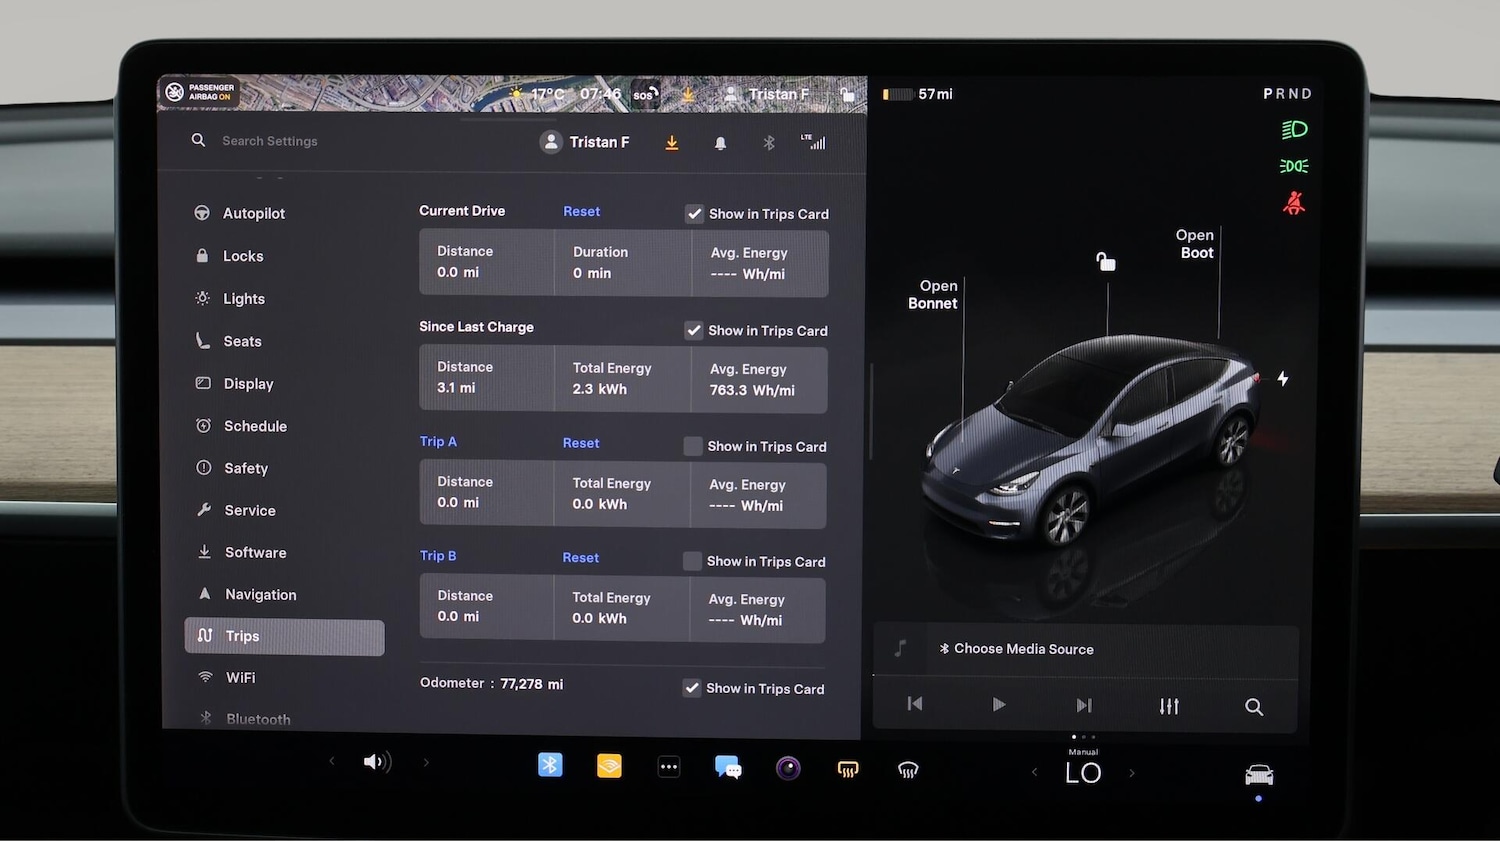This screenshot has width=1500, height=841.
Task: Open the yellow Audible app in the dock
Action: [x=609, y=766]
